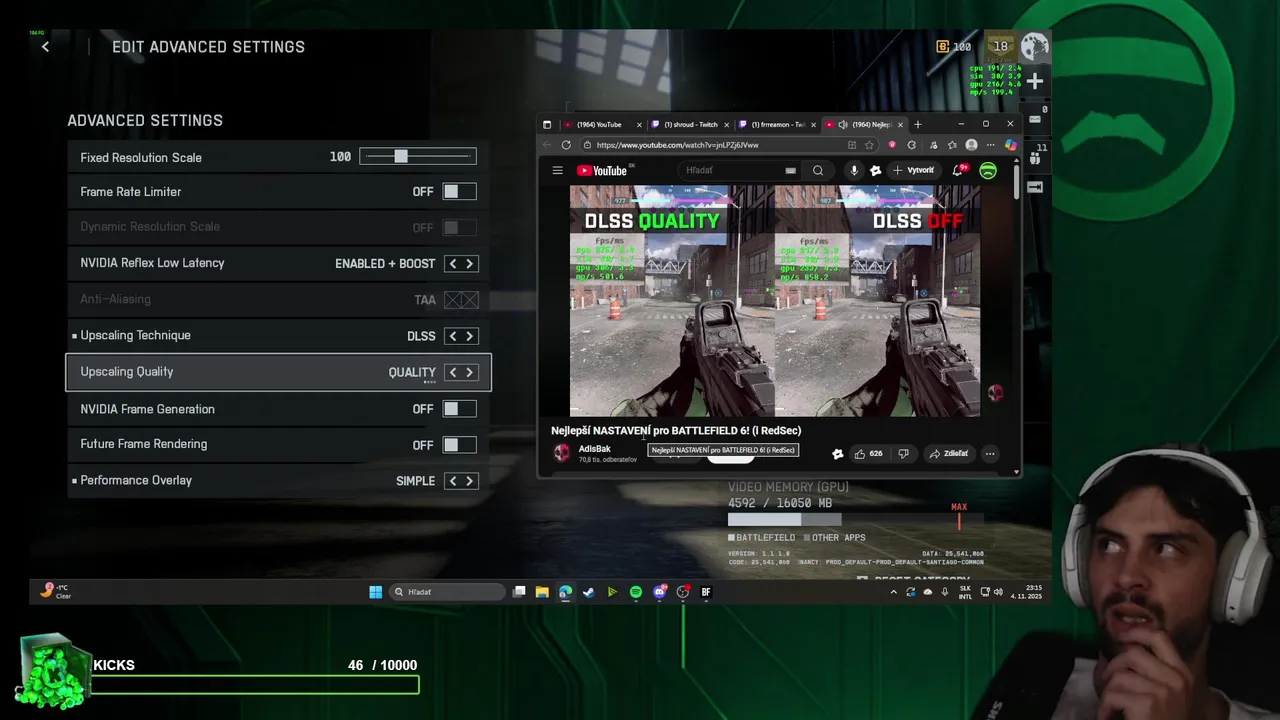Open browser tab actions menu icon

(547, 125)
